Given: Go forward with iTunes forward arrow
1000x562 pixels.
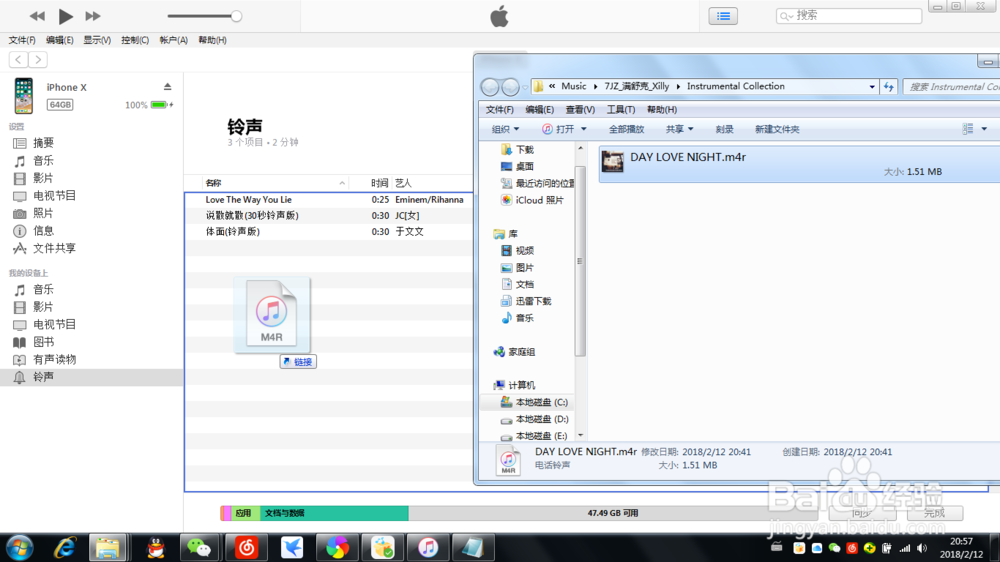Looking at the screenshot, I should pos(38,59).
